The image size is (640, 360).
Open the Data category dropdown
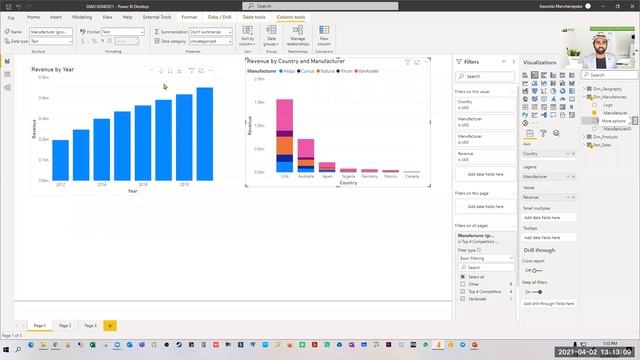point(211,41)
